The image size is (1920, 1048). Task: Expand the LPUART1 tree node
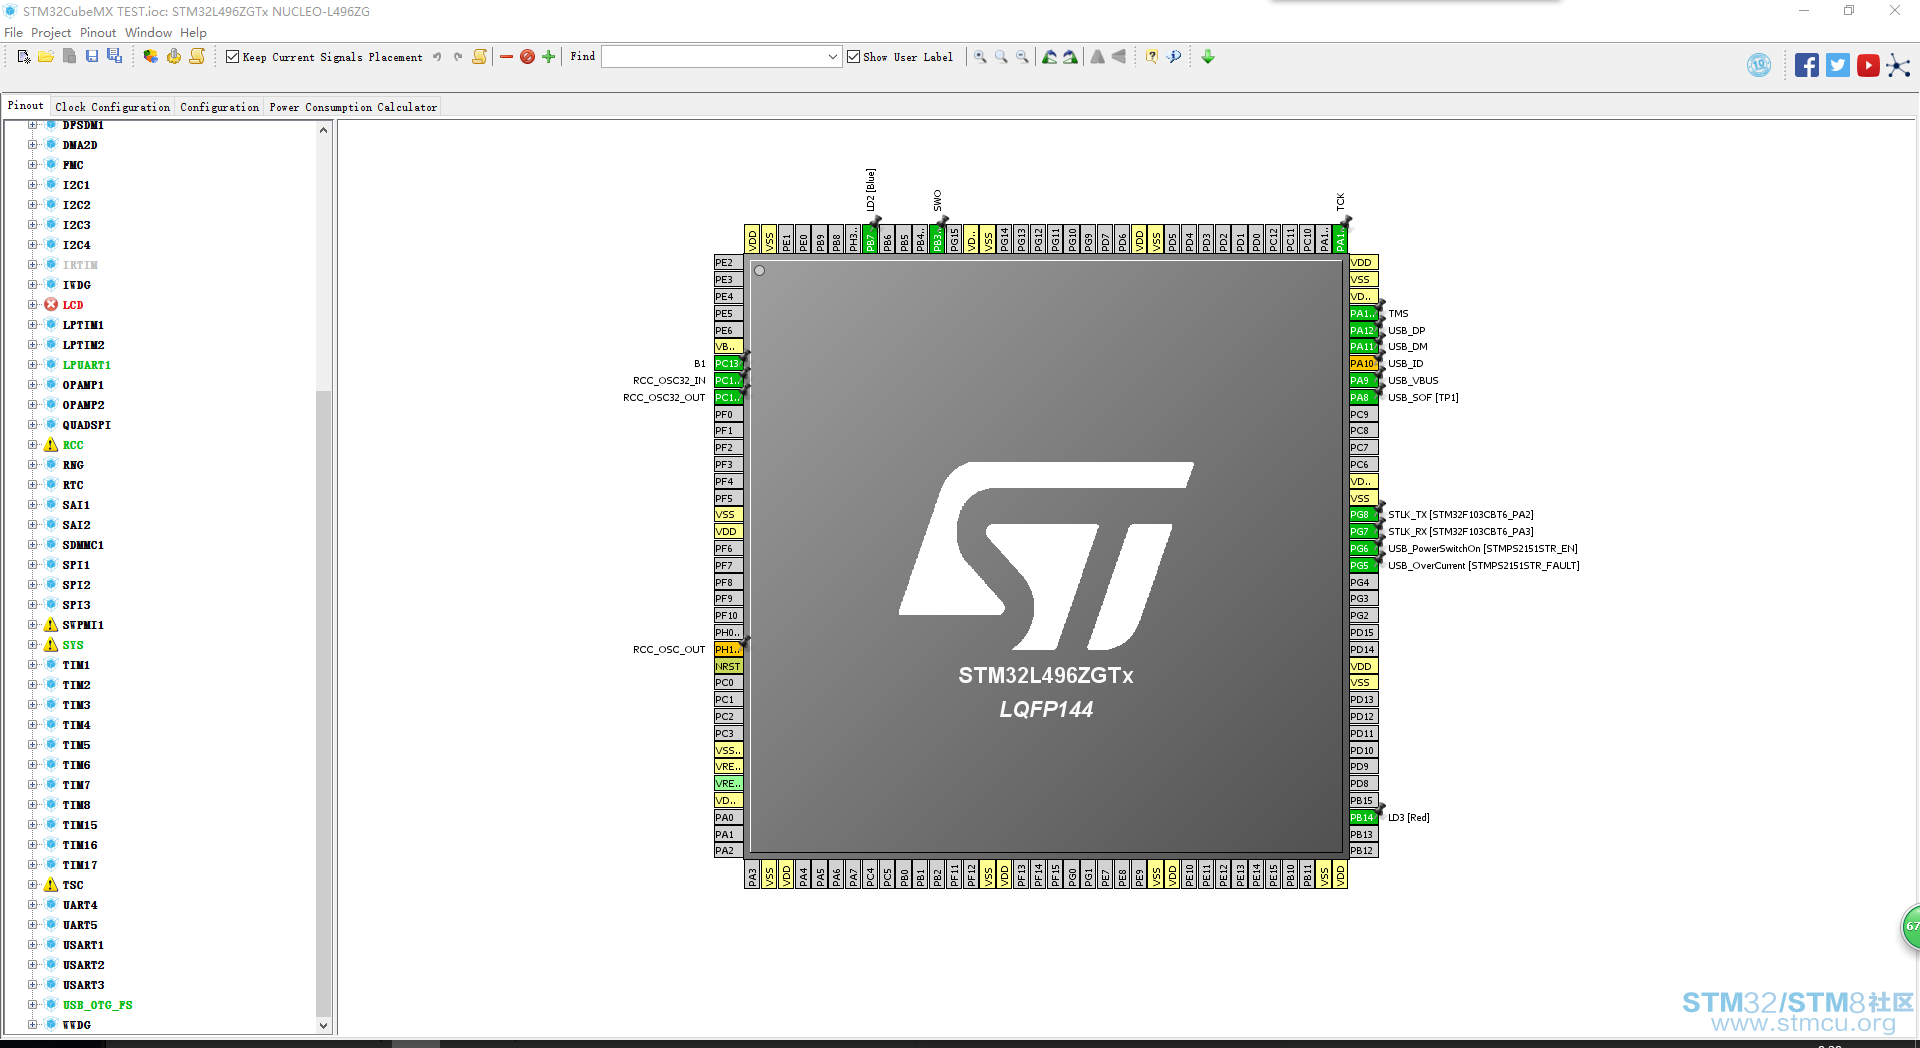click(33, 365)
